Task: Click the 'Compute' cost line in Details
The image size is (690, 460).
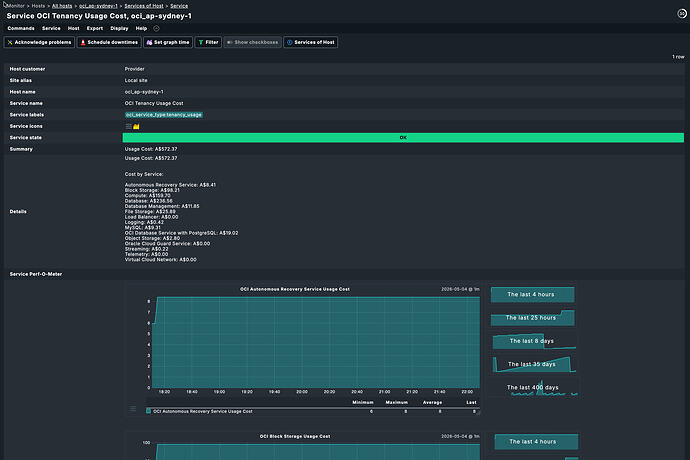Action: coord(147,195)
